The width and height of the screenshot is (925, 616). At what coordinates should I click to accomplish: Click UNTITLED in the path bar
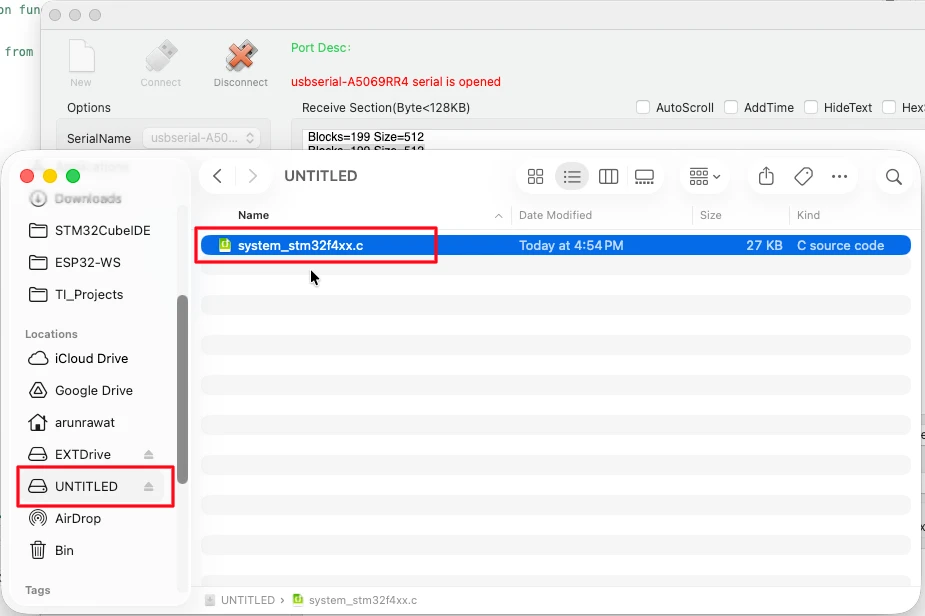(x=247, y=600)
